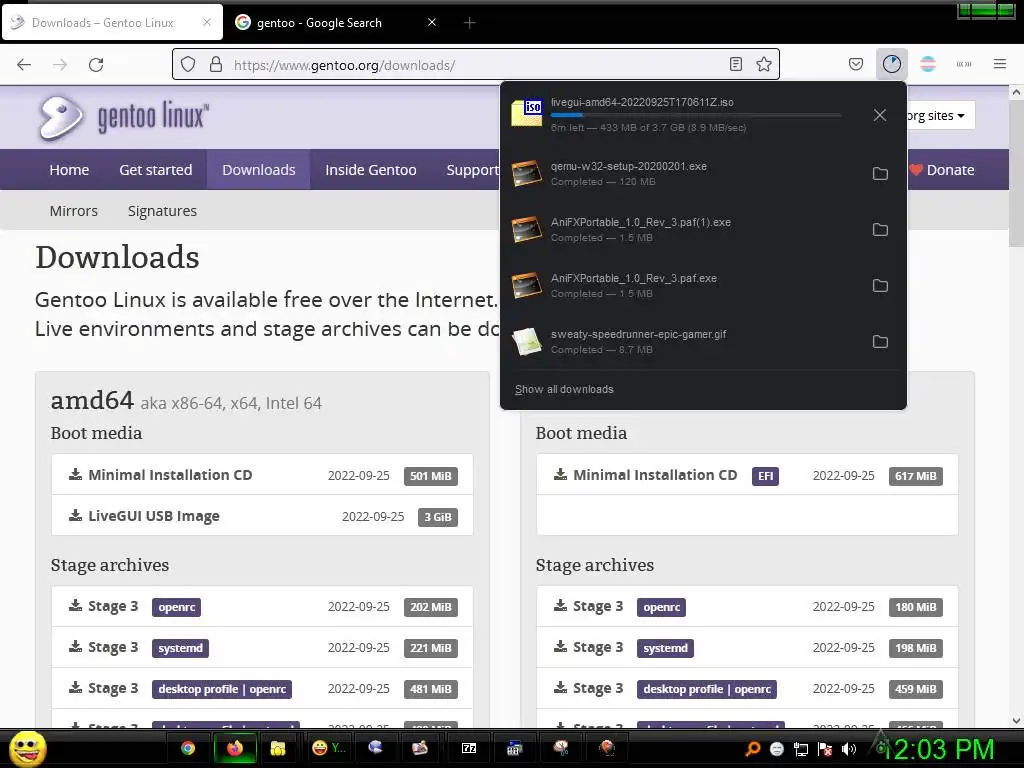Click the padlock site security icon

click(216, 64)
